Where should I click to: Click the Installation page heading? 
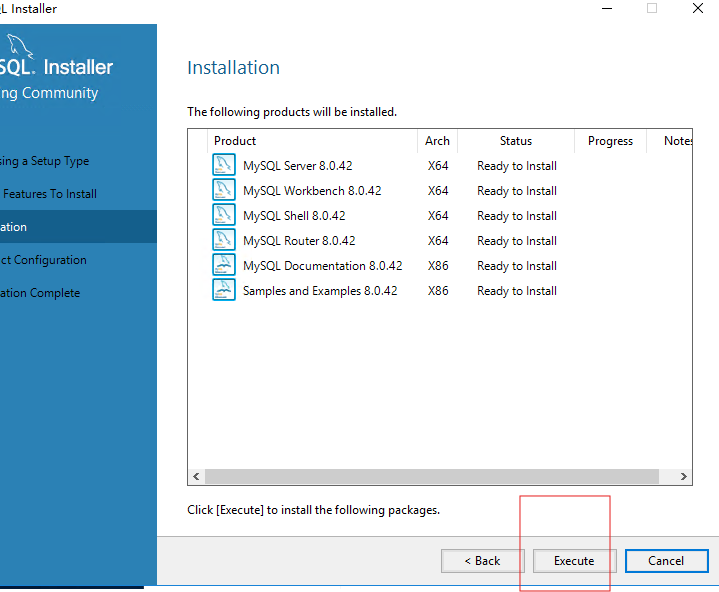(233, 67)
